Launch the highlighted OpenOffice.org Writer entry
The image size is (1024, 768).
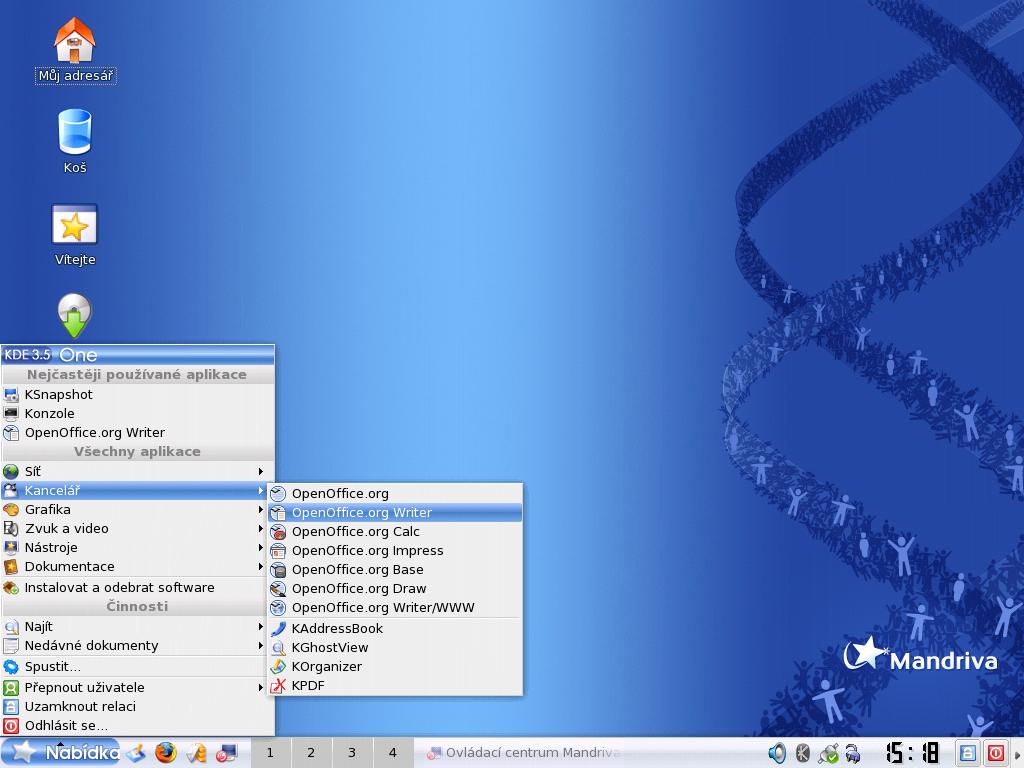[395, 513]
